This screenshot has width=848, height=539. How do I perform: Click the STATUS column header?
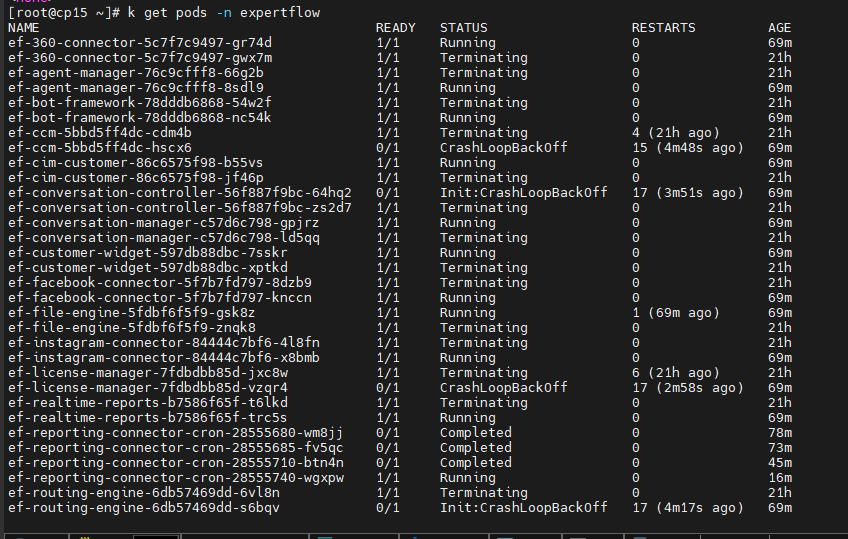click(463, 28)
